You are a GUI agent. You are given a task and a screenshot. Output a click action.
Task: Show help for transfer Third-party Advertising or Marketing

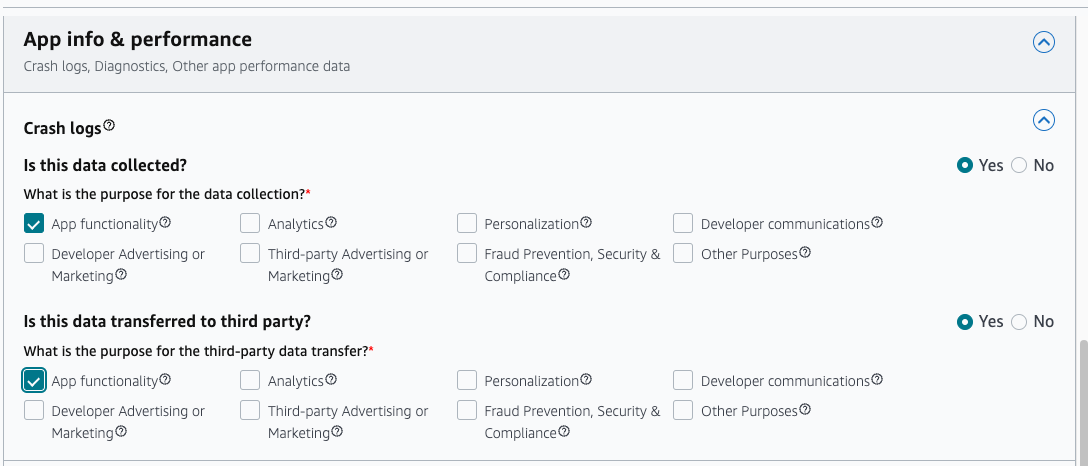click(x=337, y=431)
